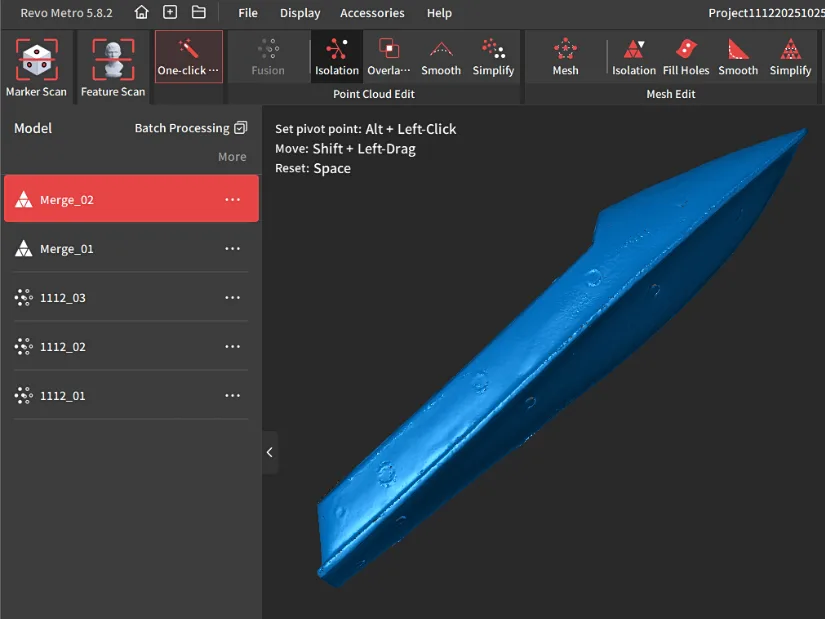
Task: Open the options menu for 1112_02
Action: [x=232, y=346]
